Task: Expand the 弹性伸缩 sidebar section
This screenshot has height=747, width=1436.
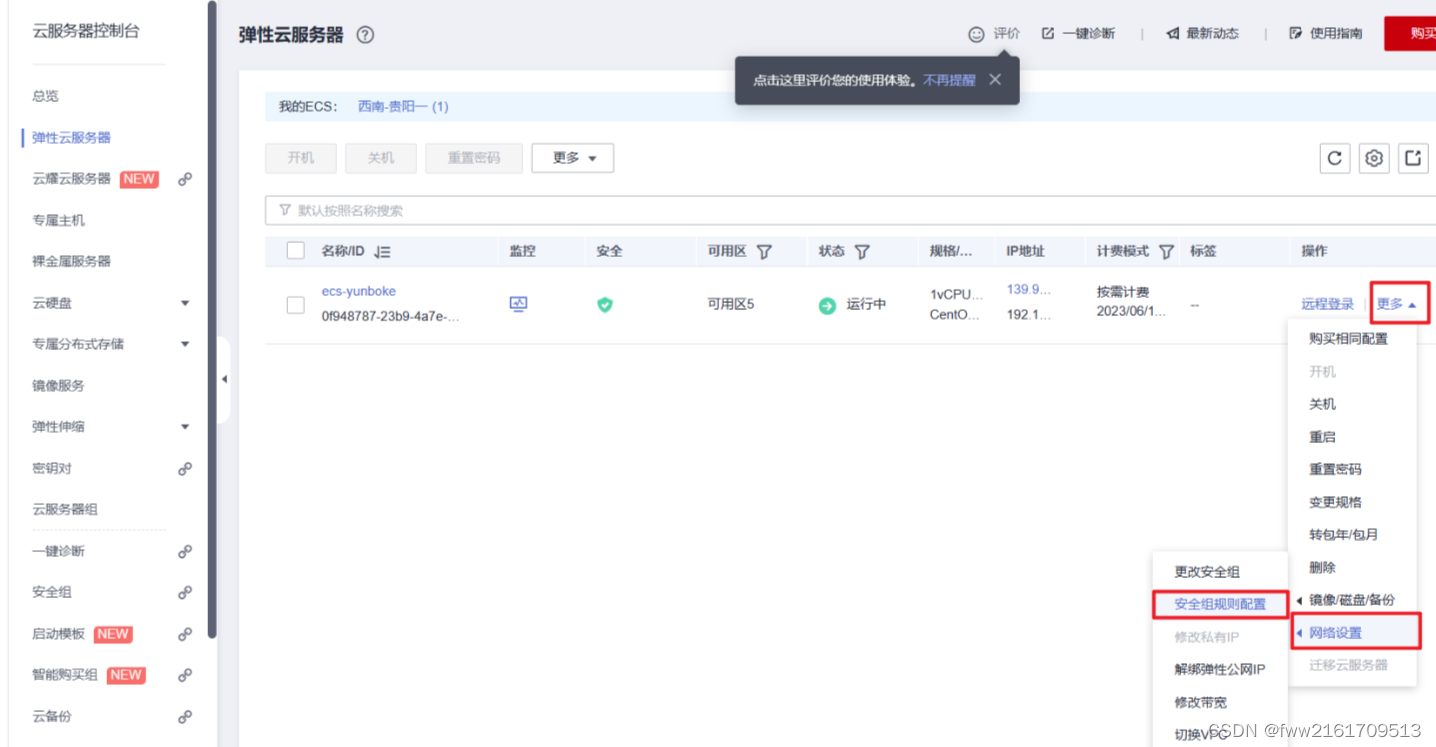Action: click(x=185, y=427)
